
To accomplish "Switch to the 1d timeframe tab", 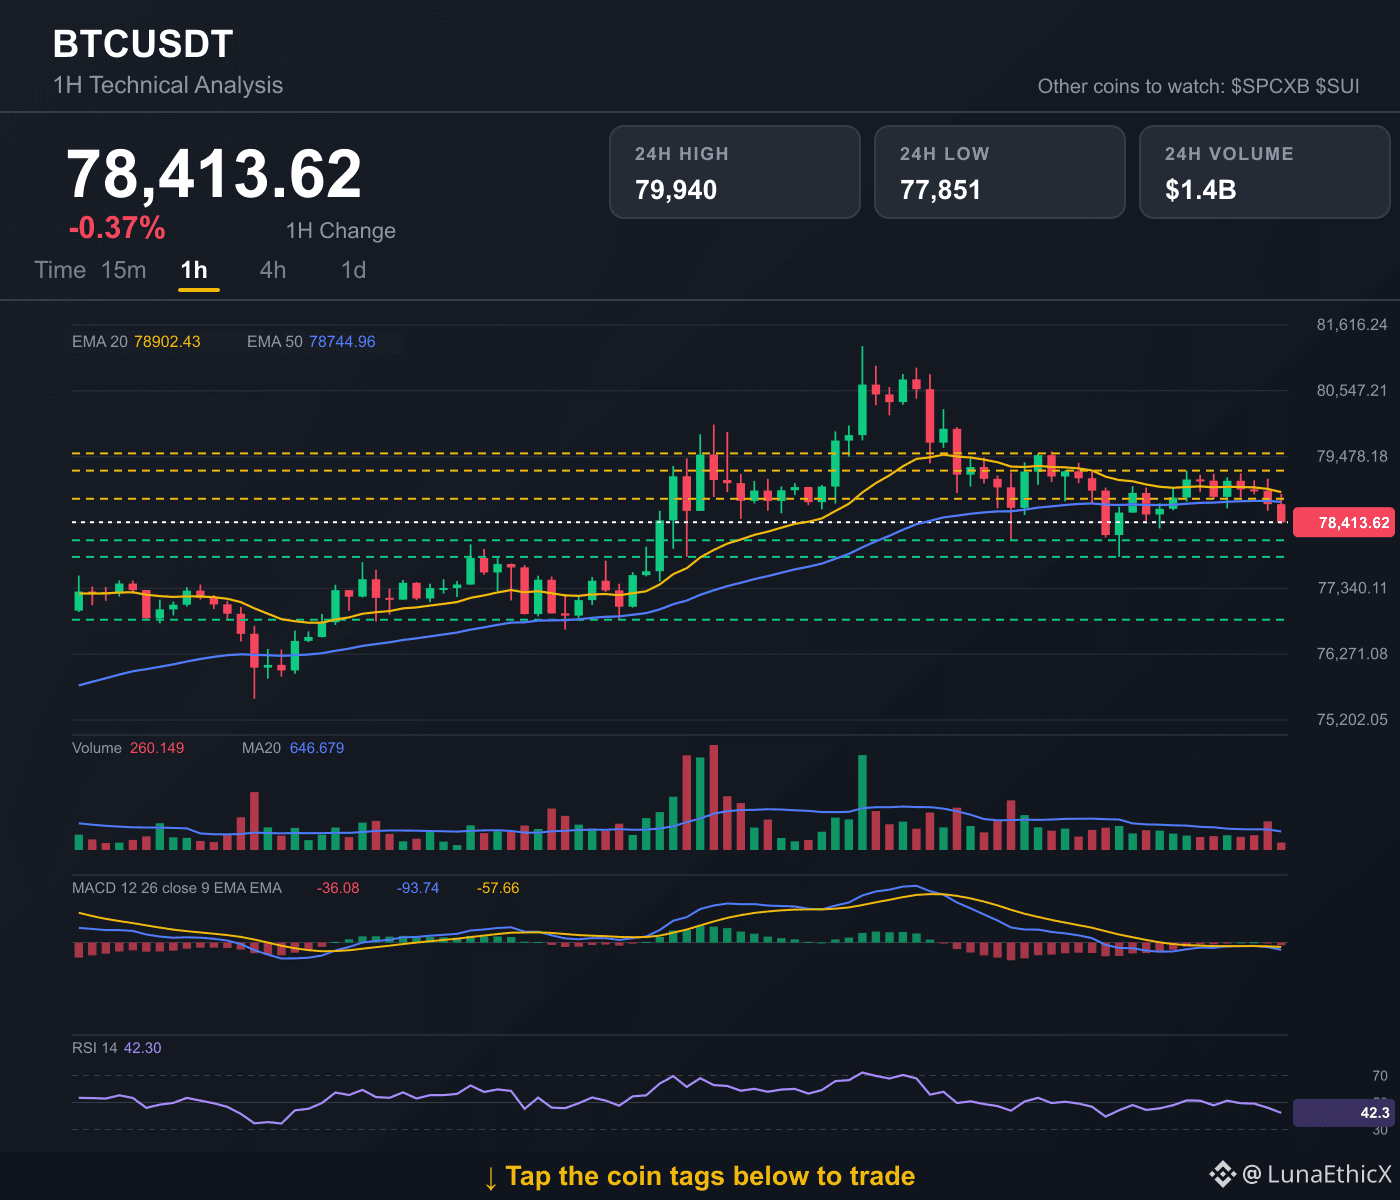I will (x=353, y=270).
